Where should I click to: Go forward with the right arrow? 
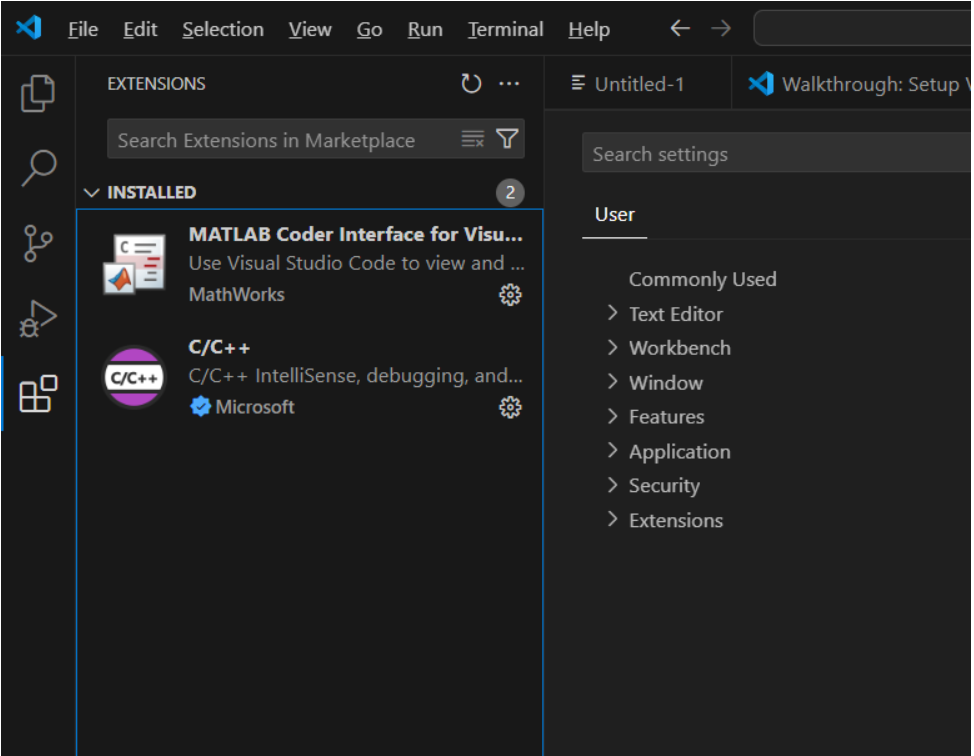pyautogui.click(x=721, y=28)
